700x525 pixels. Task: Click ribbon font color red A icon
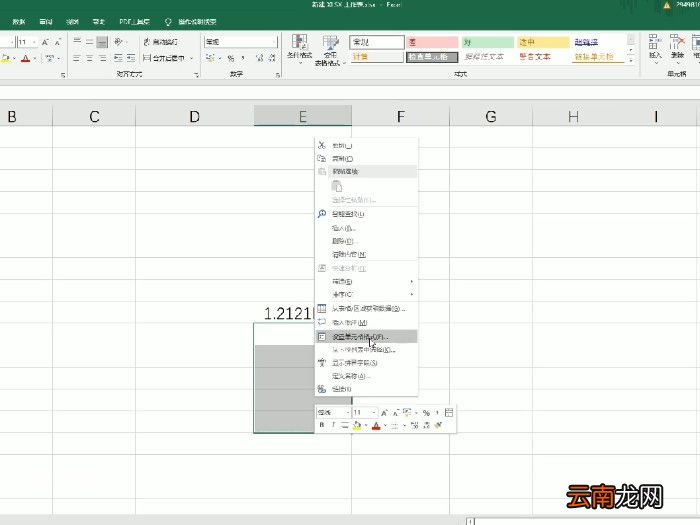coord(25,58)
